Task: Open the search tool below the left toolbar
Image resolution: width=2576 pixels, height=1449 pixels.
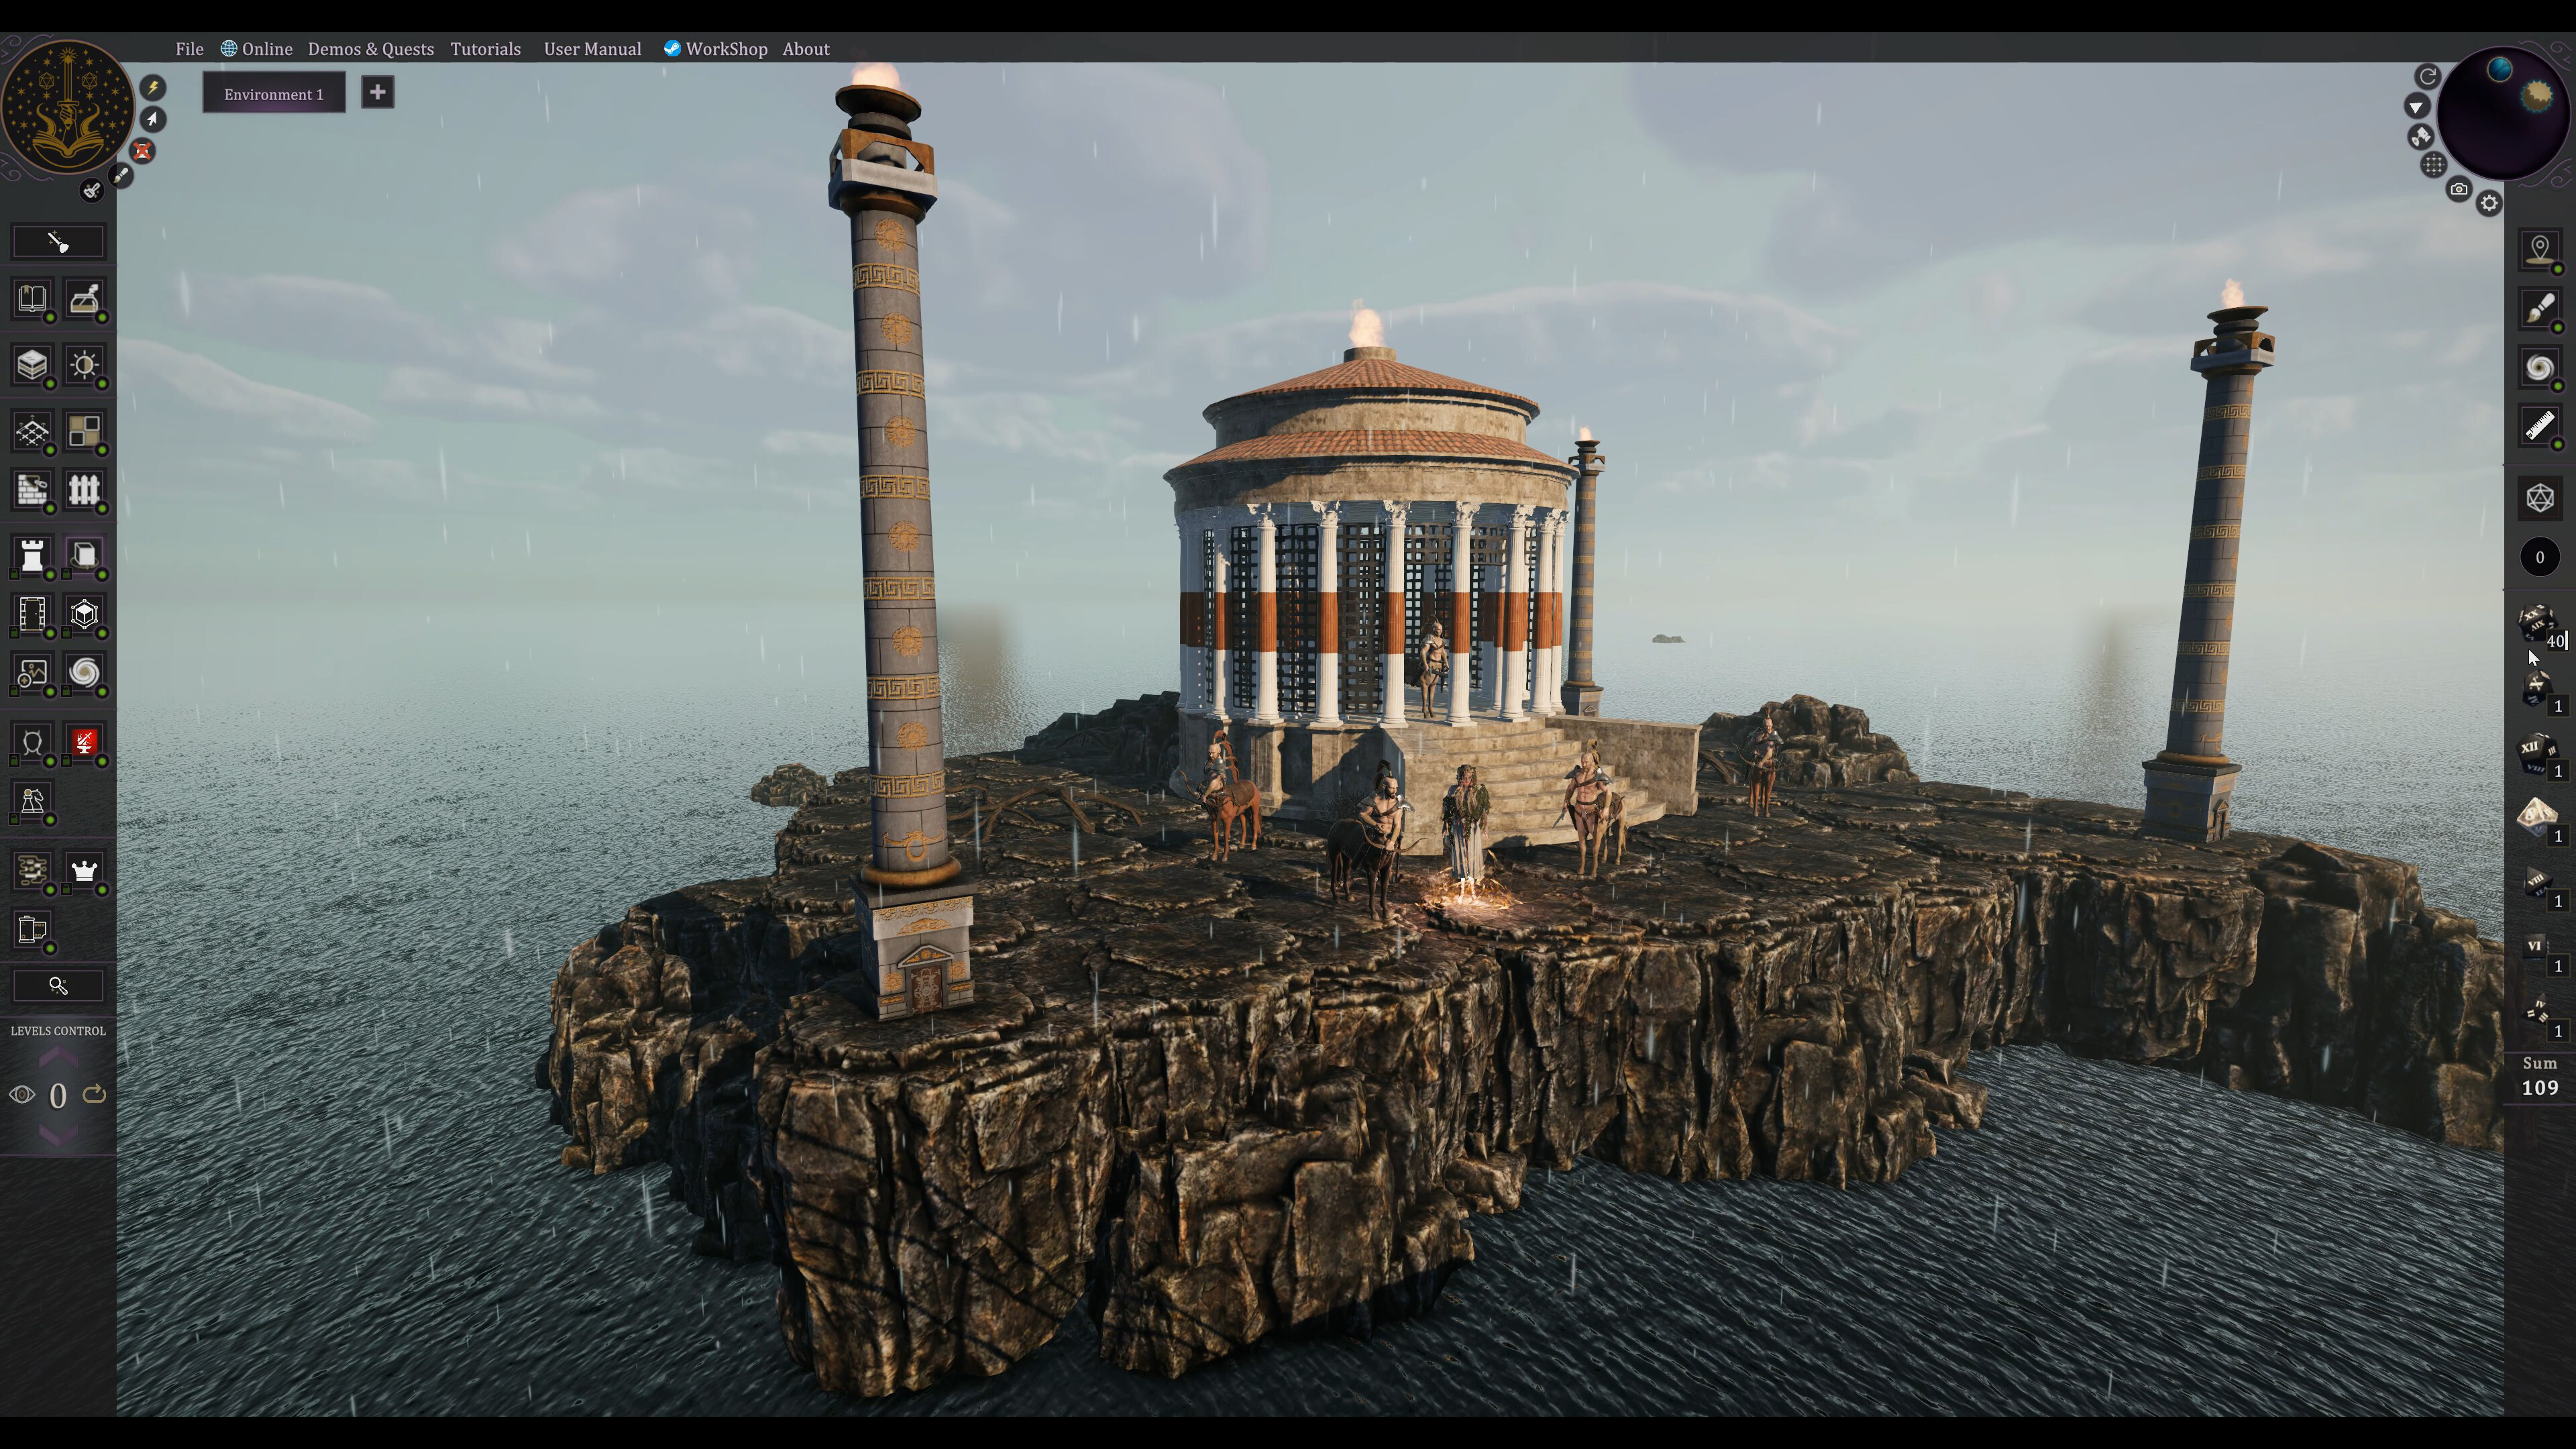Action: click(58, 986)
